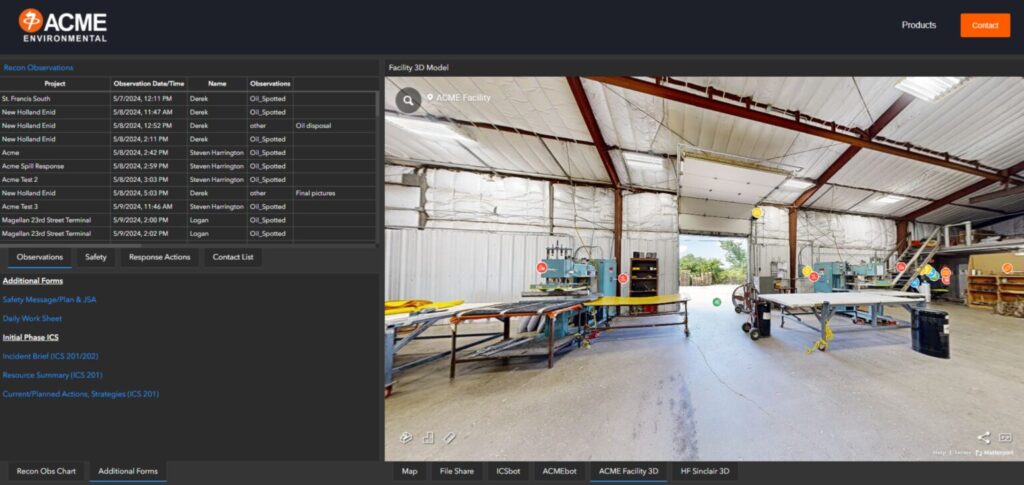Open yellow tag above the overhead door
This screenshot has height=485, width=1024.
[x=757, y=212]
